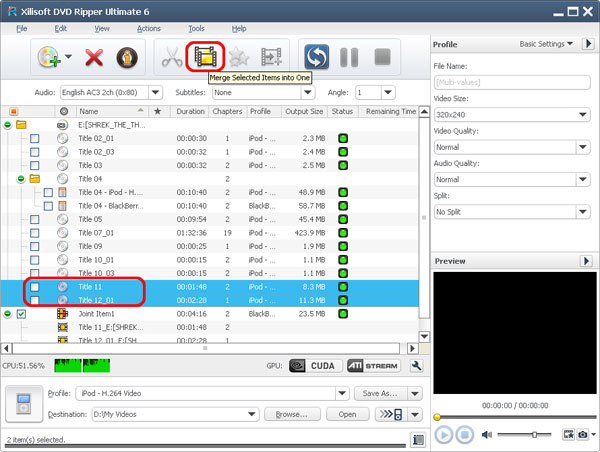Click the Joint Item1 merged icon
This screenshot has height=452, width=600.
point(62,314)
